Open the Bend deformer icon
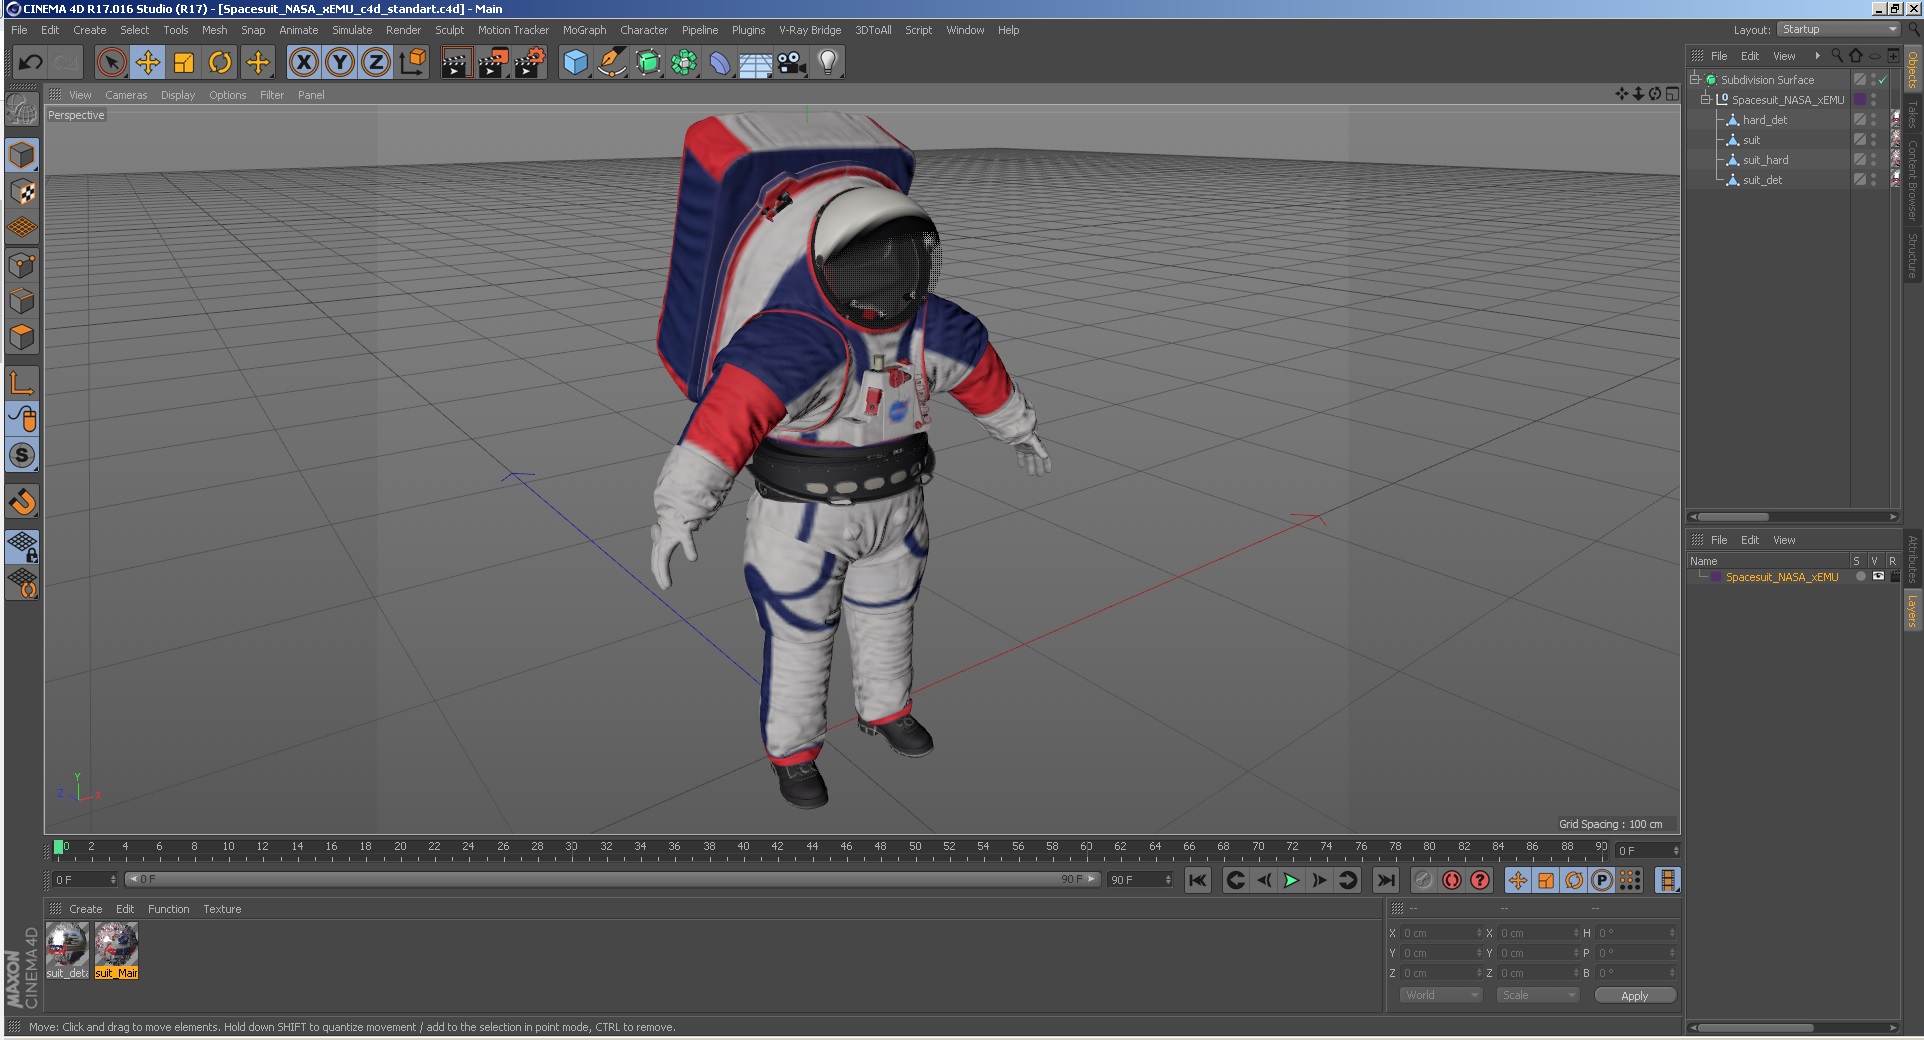 720,63
